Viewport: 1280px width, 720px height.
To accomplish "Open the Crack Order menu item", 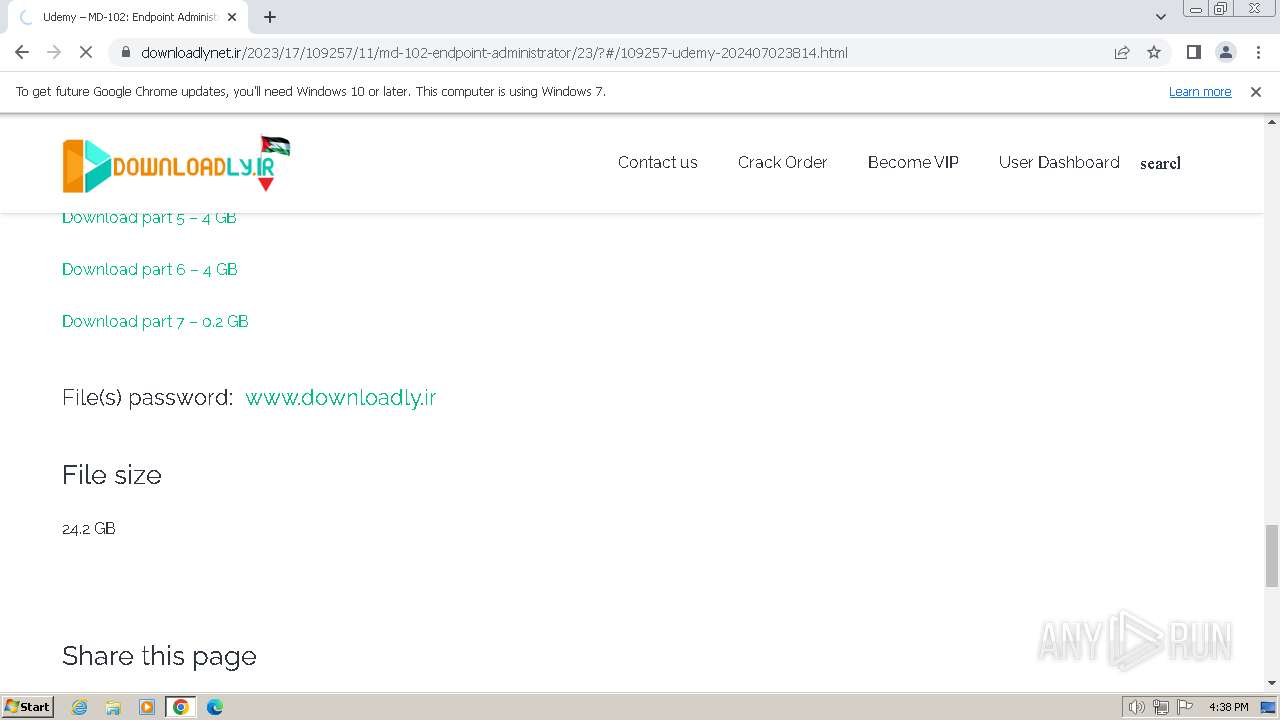I will (x=783, y=162).
